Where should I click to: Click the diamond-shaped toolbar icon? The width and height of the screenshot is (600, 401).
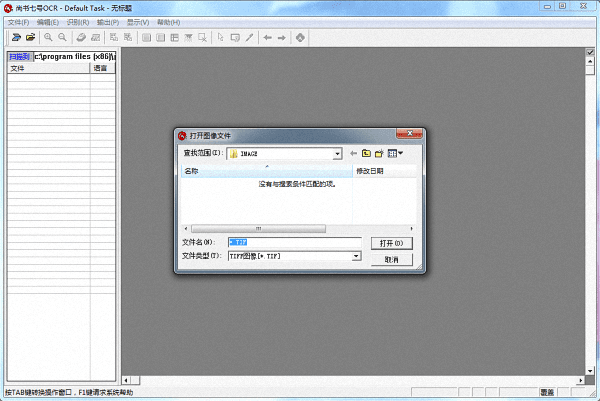(300, 37)
